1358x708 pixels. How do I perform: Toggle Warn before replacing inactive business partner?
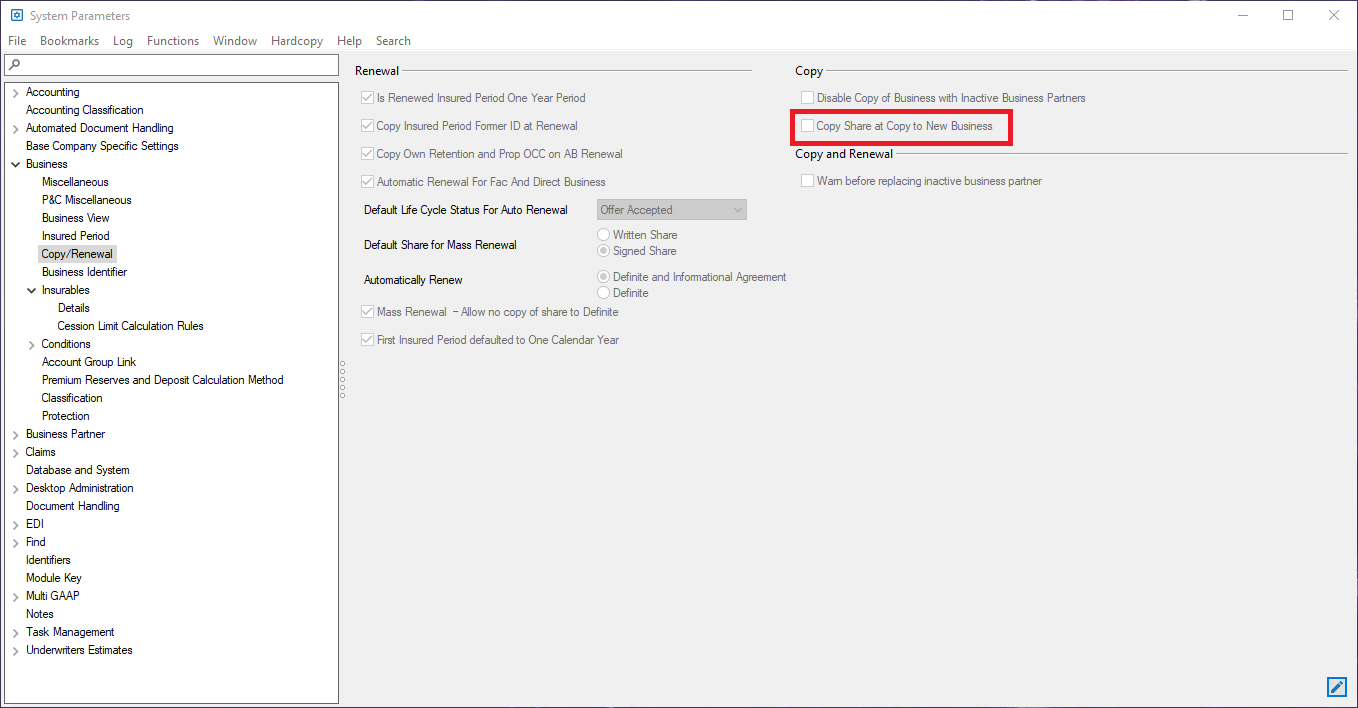click(808, 181)
